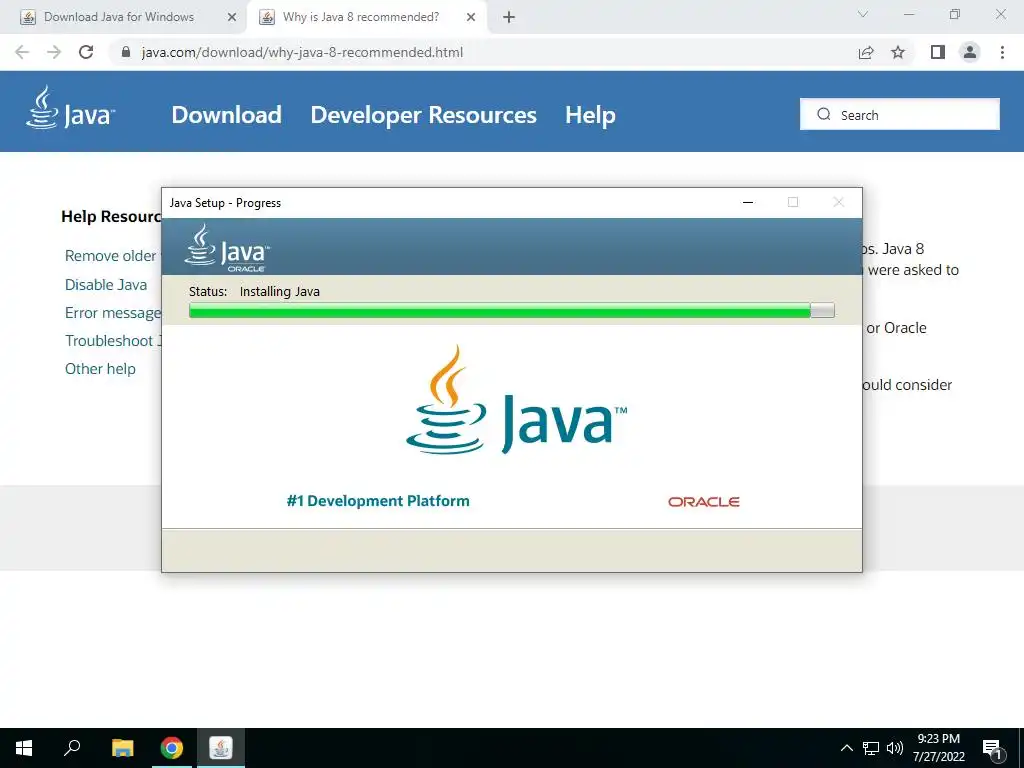Show hidden system tray icons
The image size is (1024, 768).
click(846, 748)
